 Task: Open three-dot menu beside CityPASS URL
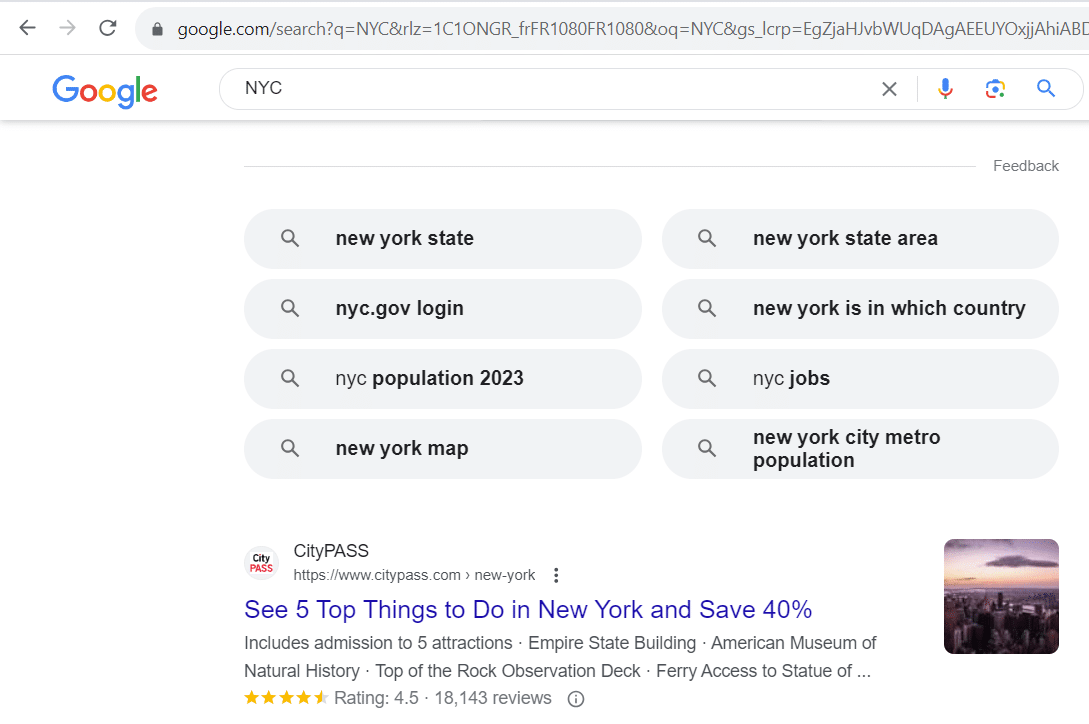pos(557,575)
